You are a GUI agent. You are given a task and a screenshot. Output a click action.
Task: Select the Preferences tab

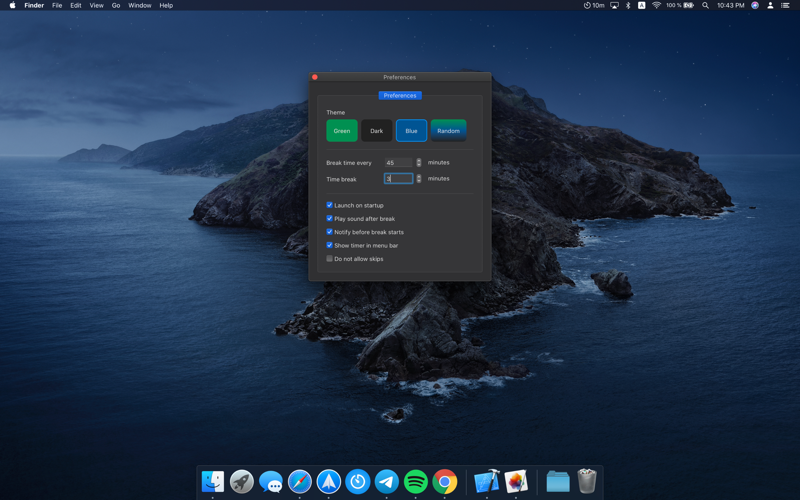tap(399, 96)
